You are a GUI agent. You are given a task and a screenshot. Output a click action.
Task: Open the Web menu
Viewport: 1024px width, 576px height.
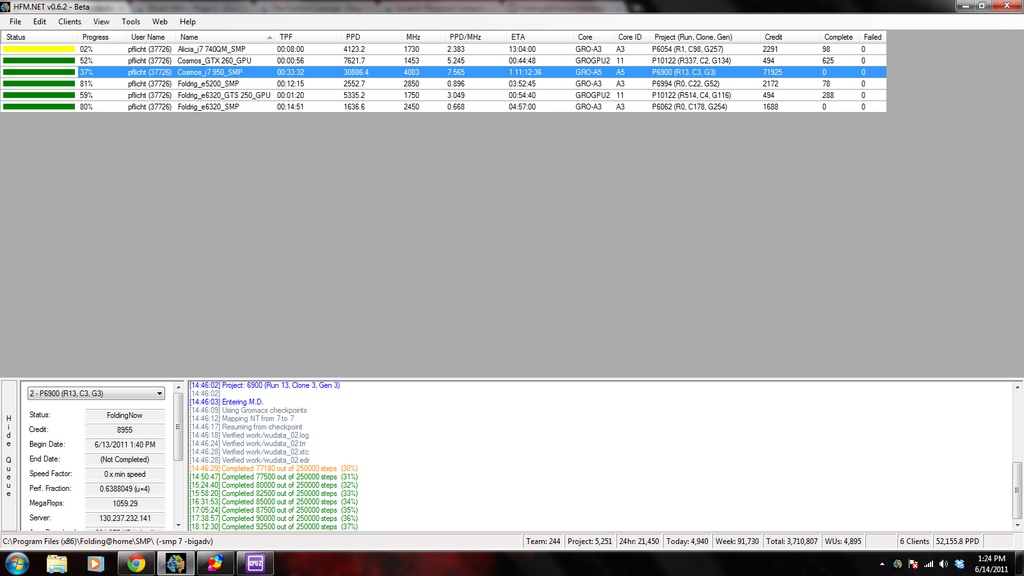click(159, 22)
